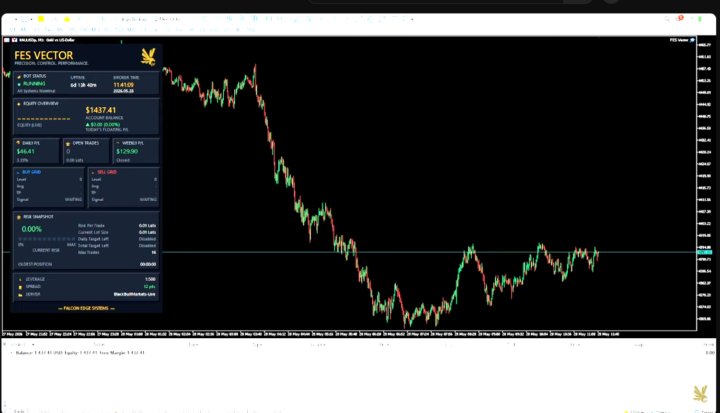The height and width of the screenshot is (413, 720).
Task: Click the Oldest Position 00:00:00 value
Action: (148, 265)
